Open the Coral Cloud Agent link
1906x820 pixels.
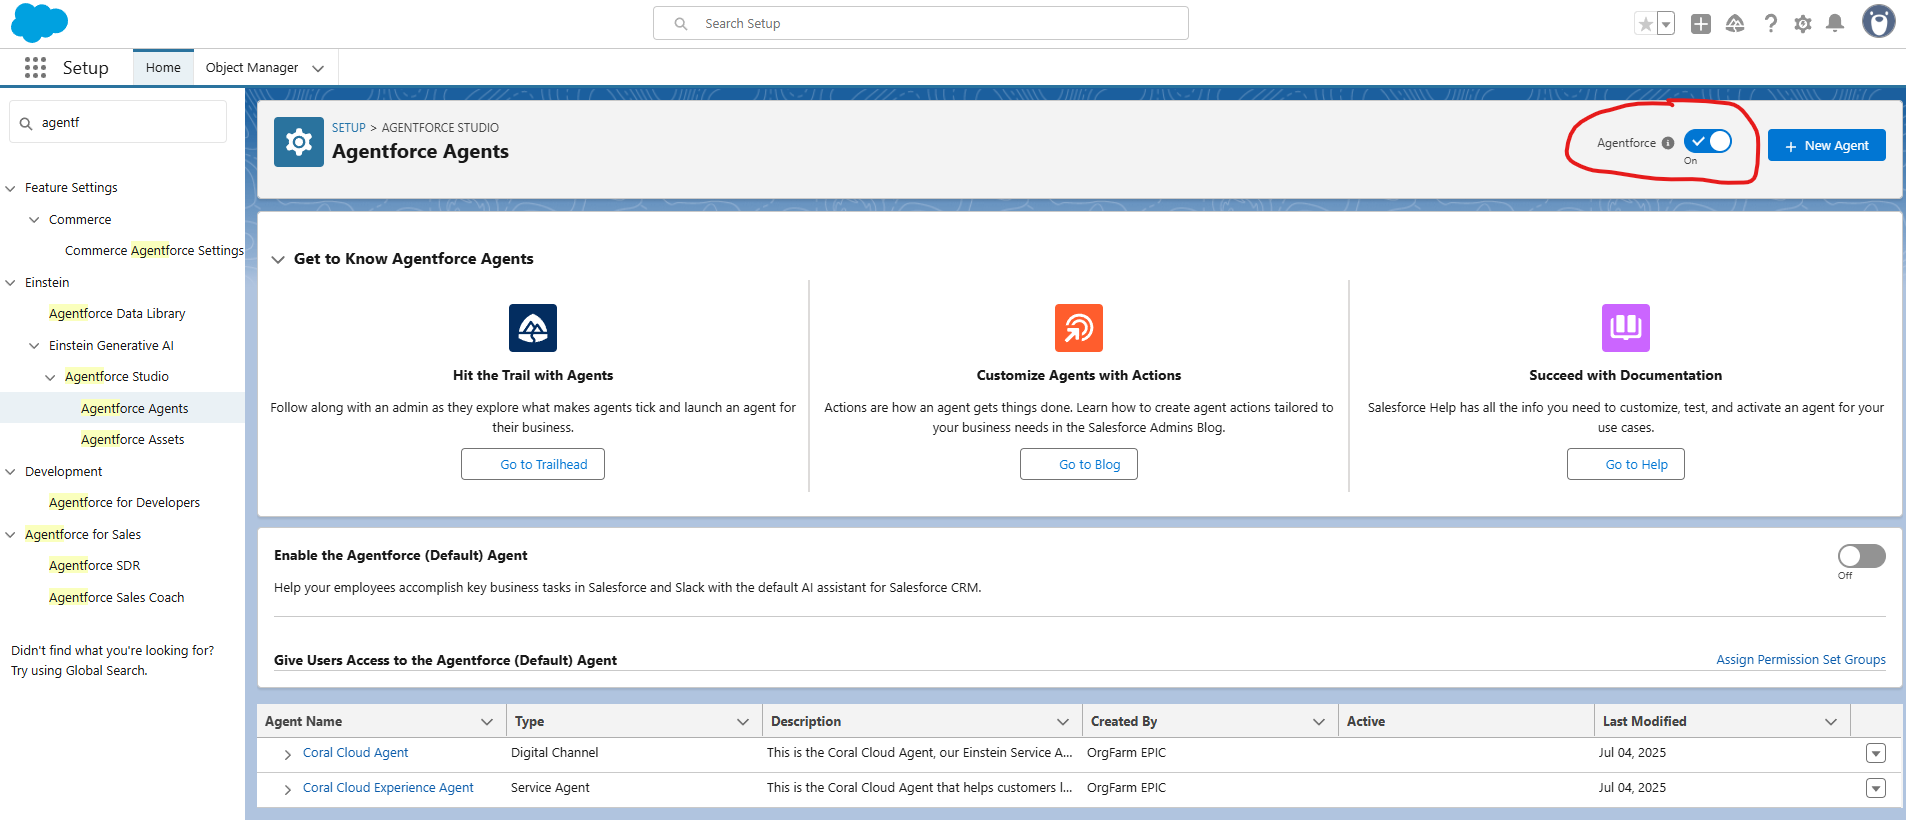point(355,753)
